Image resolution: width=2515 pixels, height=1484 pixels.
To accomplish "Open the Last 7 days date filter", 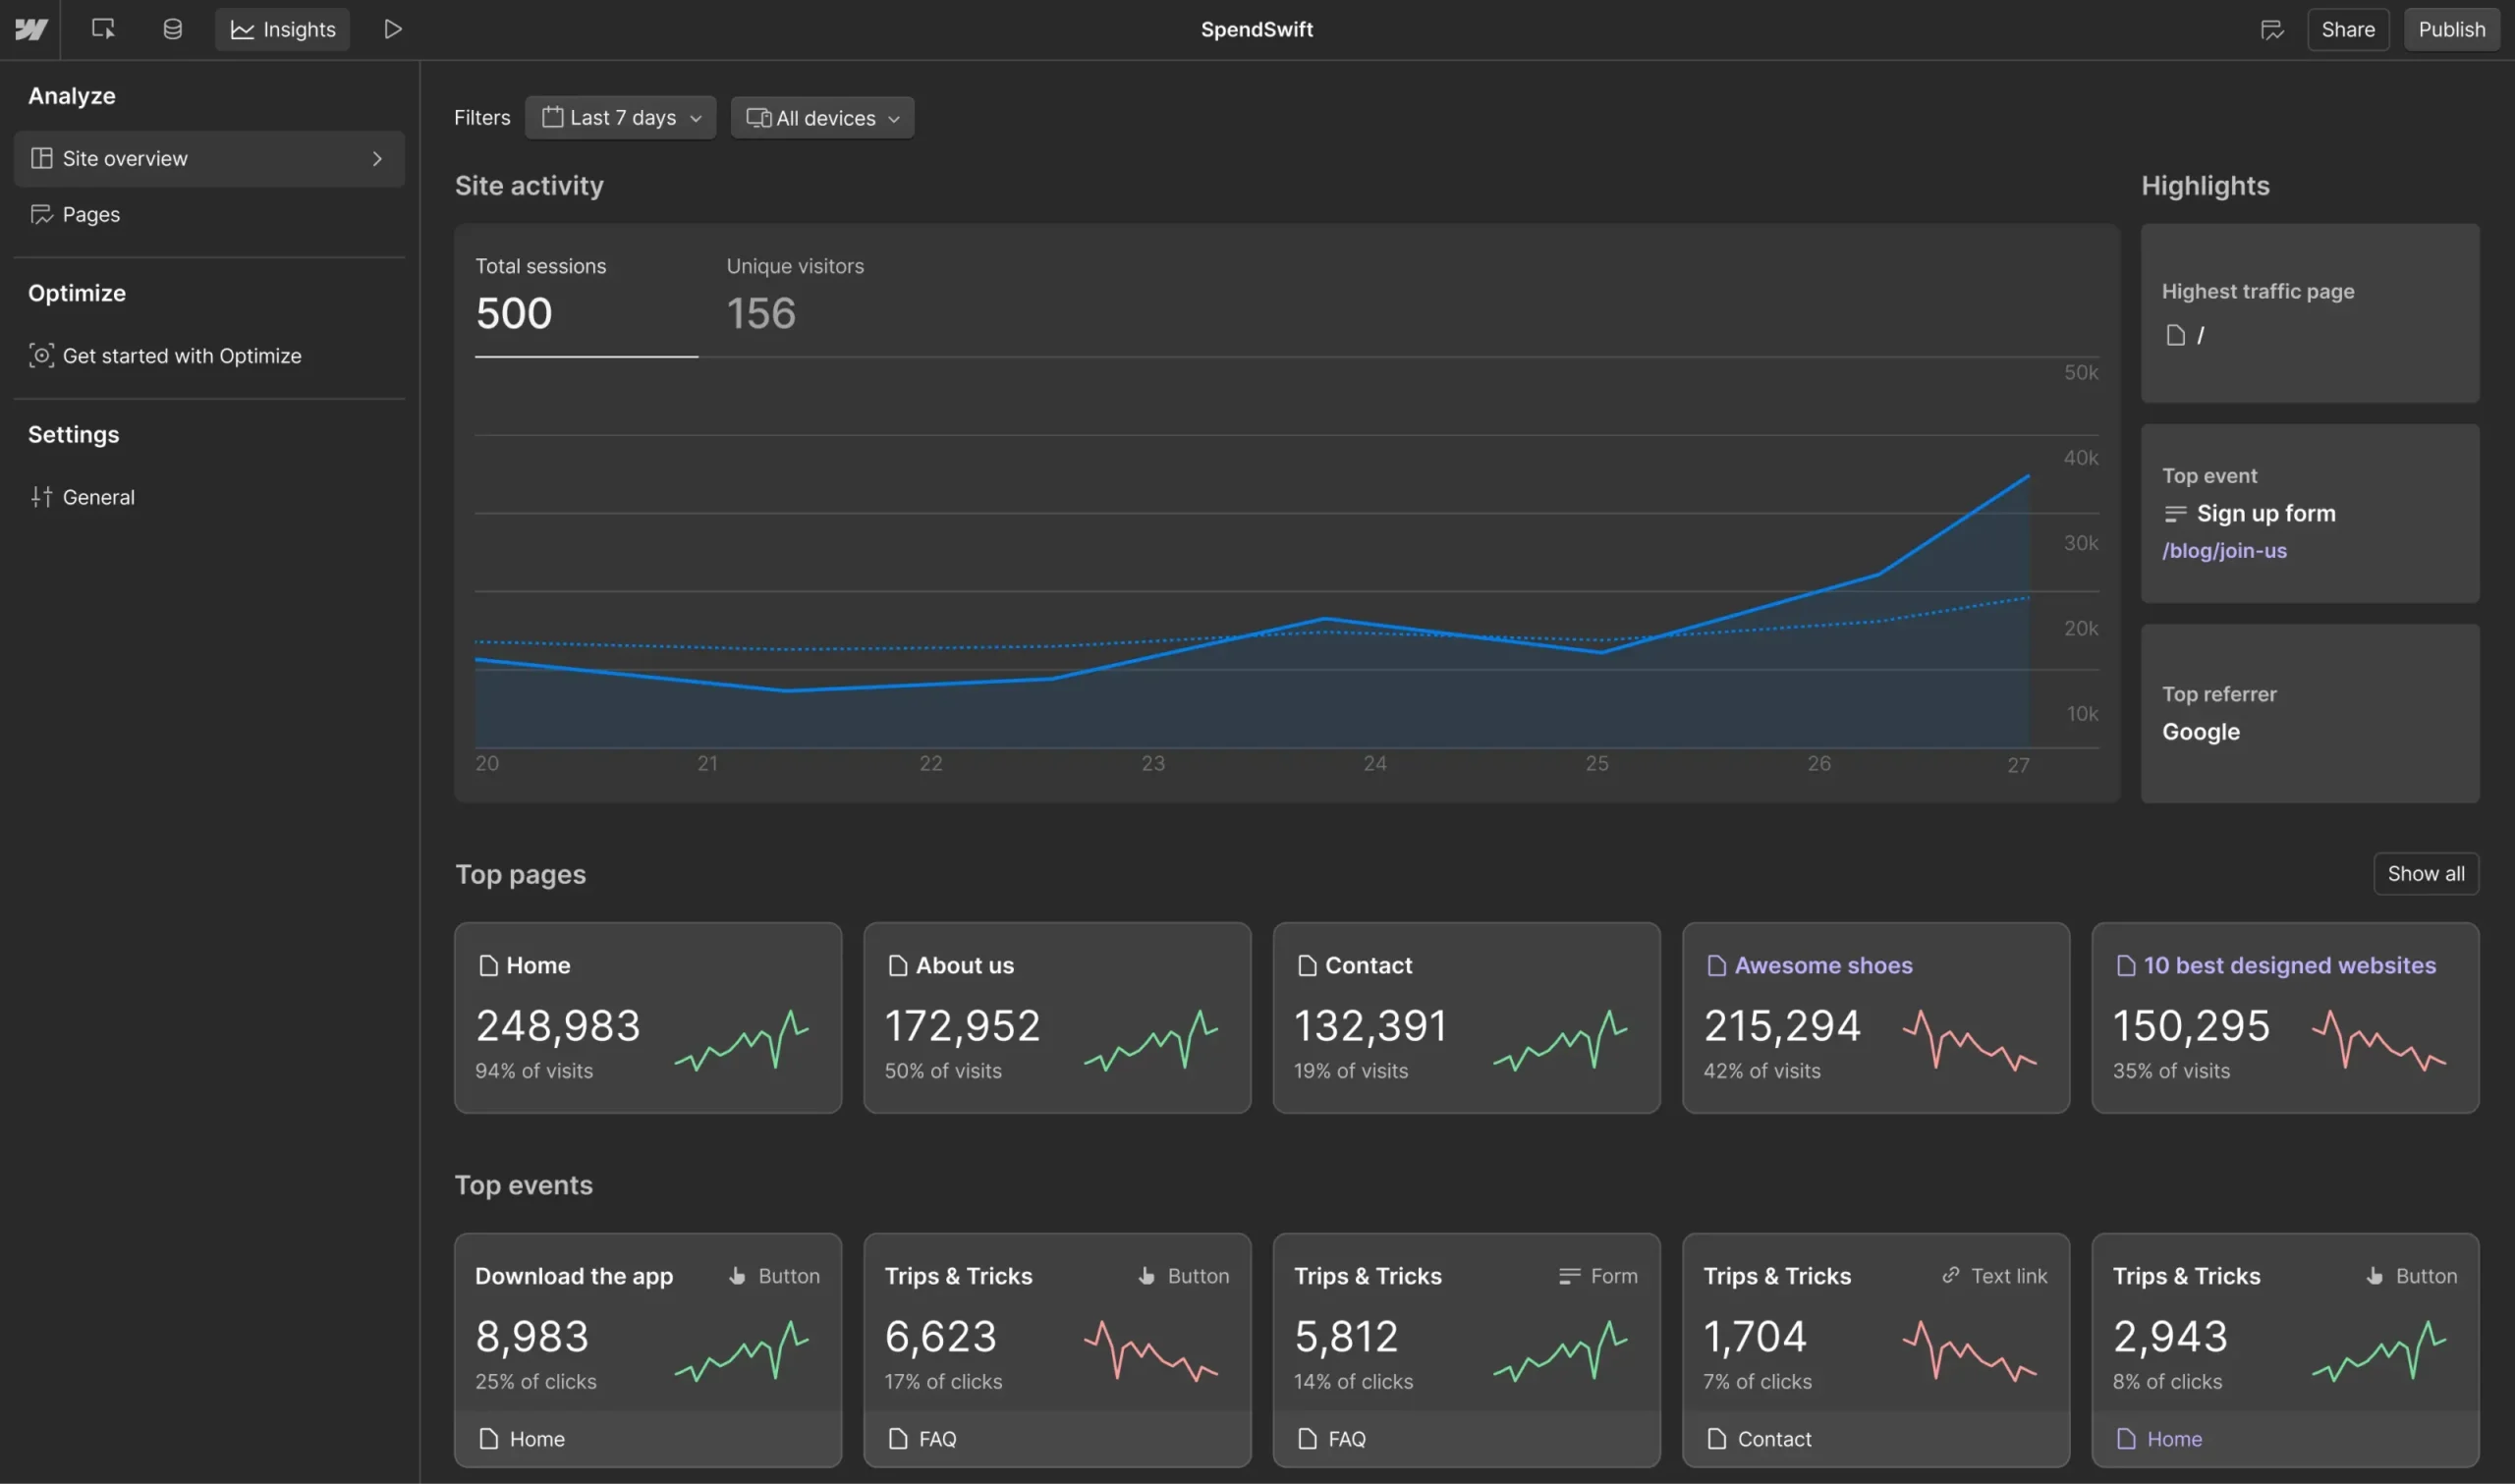I will pos(620,117).
